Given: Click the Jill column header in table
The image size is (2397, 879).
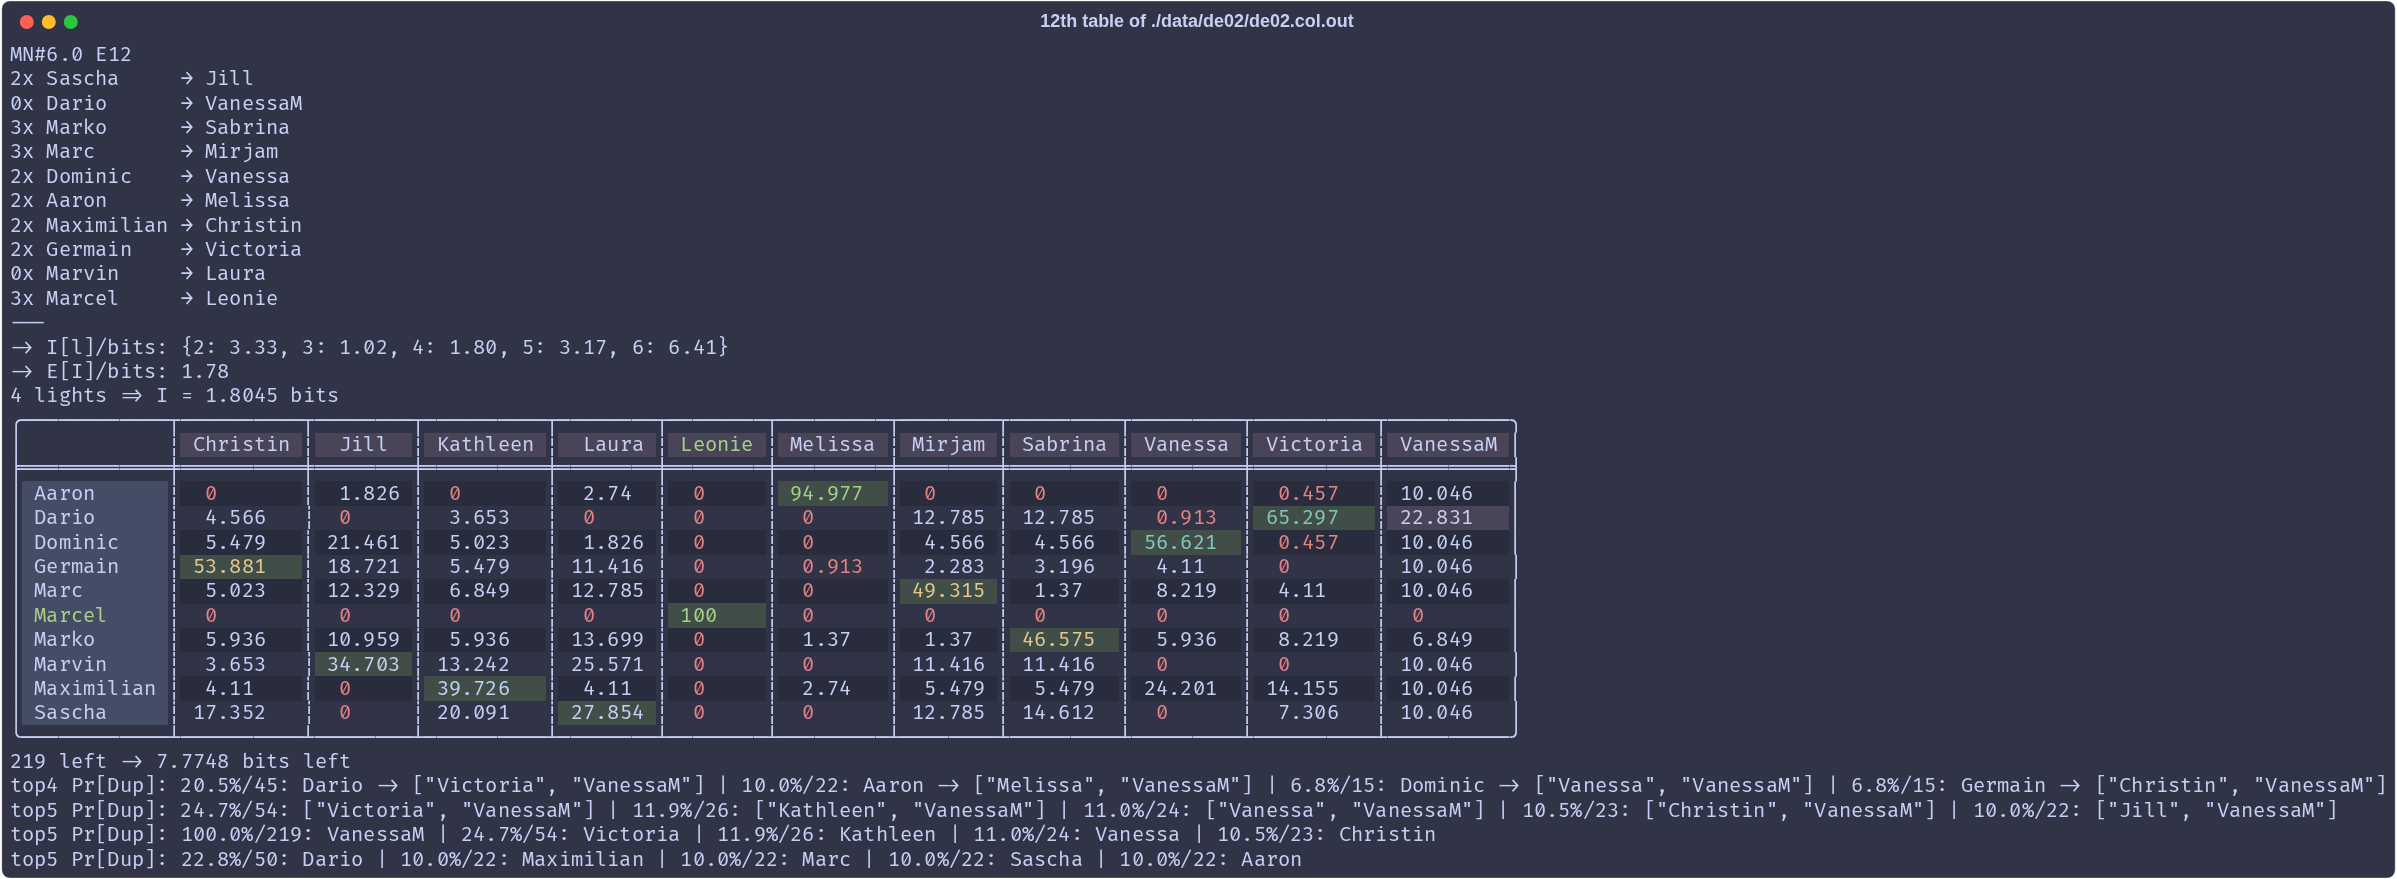Looking at the screenshot, I should click(363, 444).
